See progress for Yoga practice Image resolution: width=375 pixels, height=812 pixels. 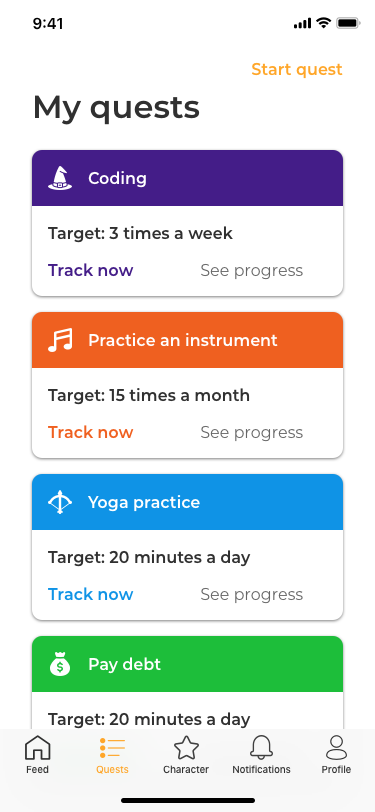[252, 594]
